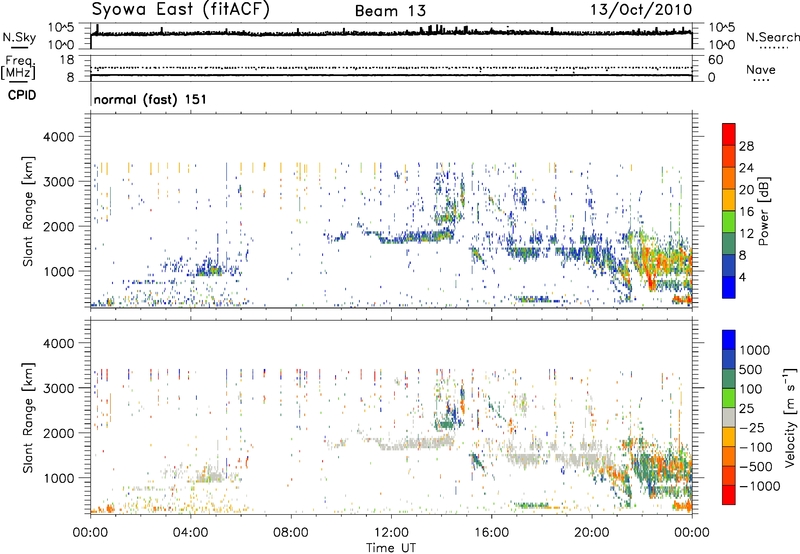Click the red top segment of Power colorbar
Viewport: 800px width, 554px height.
[729, 134]
